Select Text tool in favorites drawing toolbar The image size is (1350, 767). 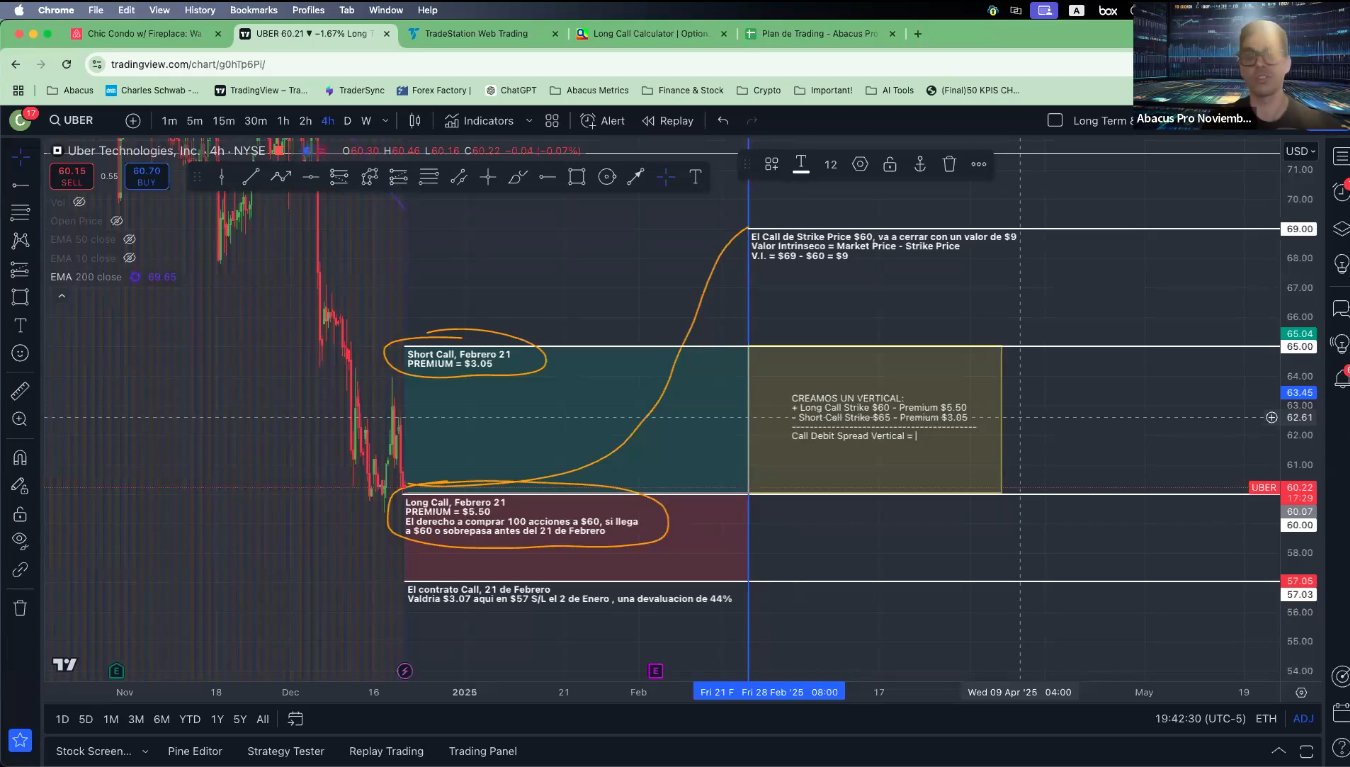[x=695, y=177]
